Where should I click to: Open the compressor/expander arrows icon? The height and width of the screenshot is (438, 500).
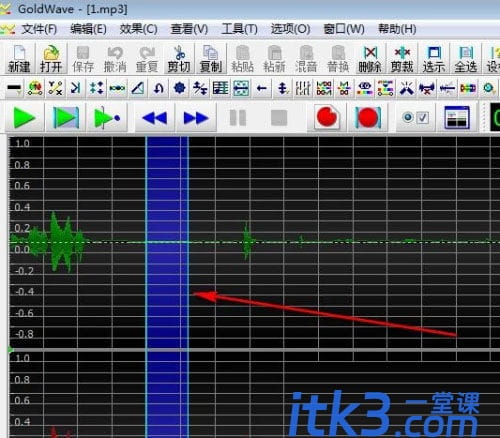(x=96, y=88)
